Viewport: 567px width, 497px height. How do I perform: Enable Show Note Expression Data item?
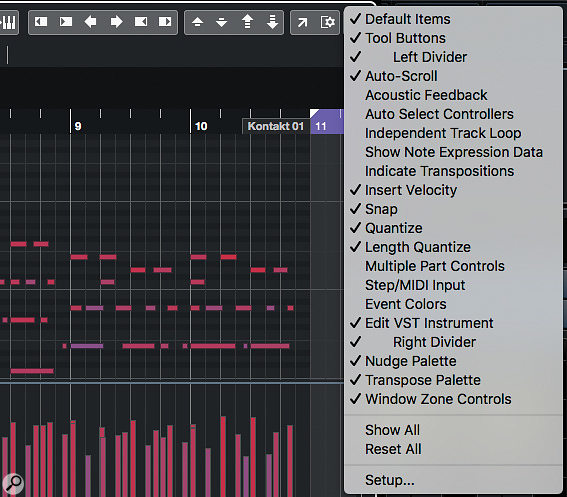pos(453,152)
